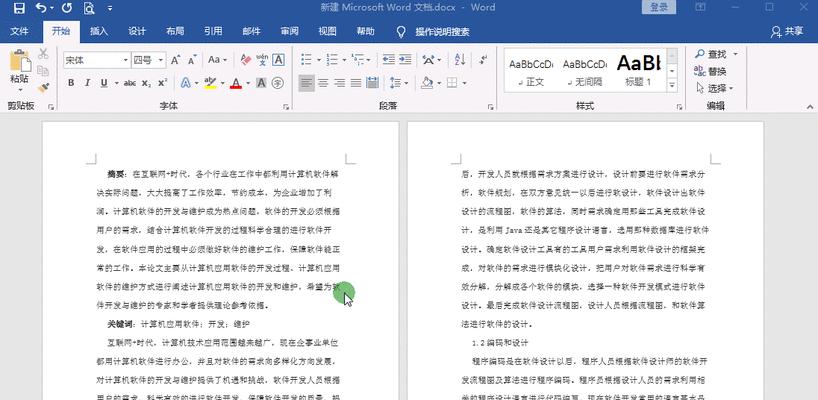
Task: Switch to the 插入 tab
Action: click(x=99, y=31)
